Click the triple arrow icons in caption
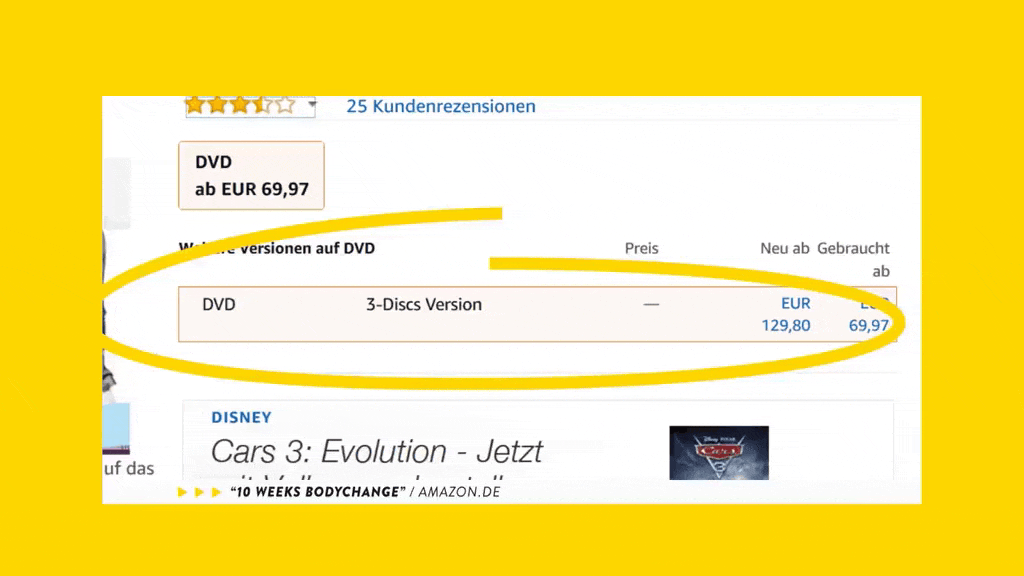 199,492
